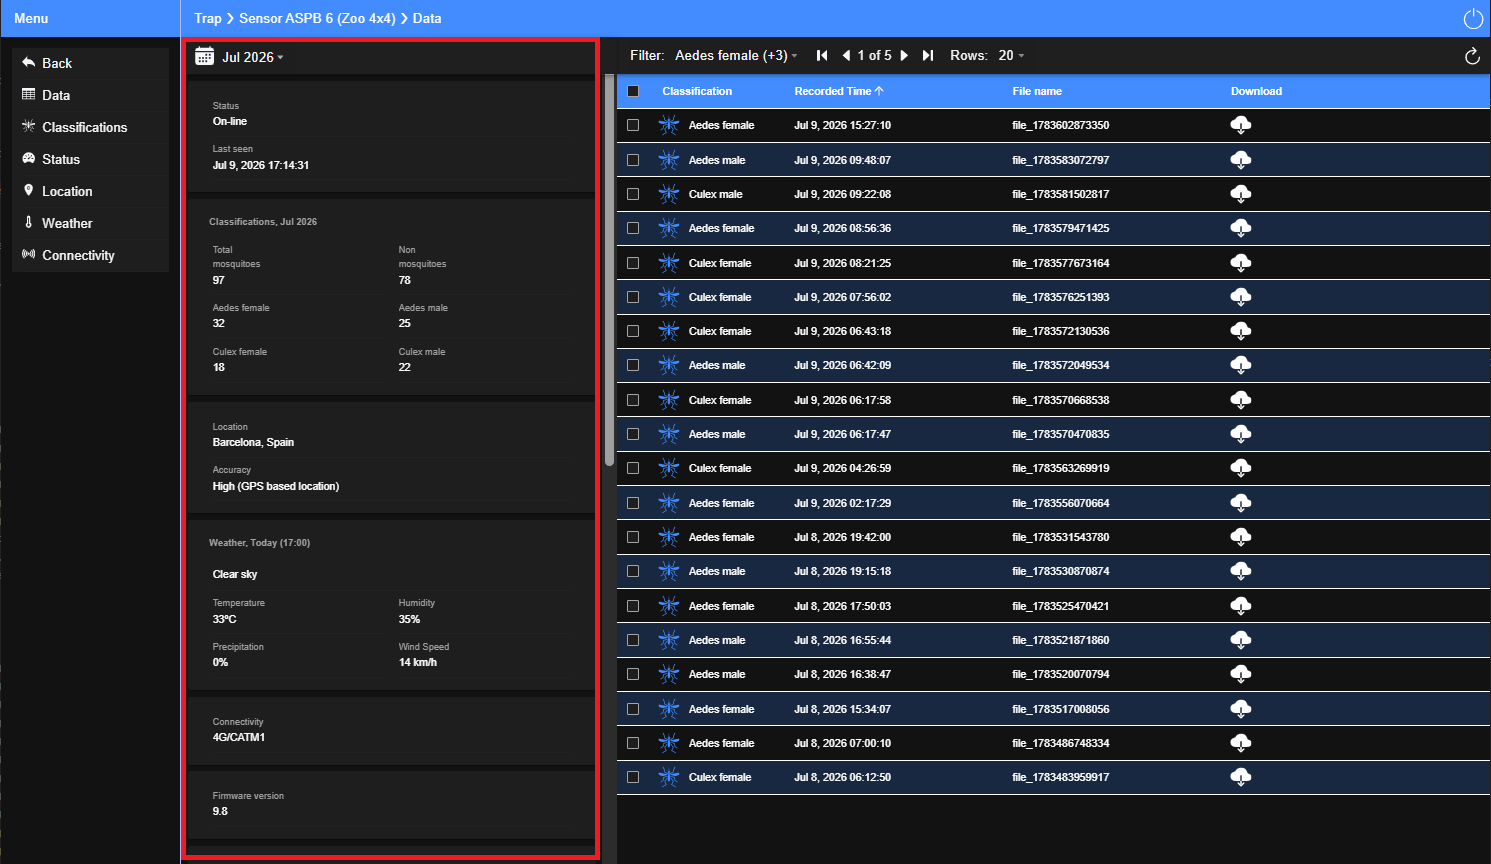Check row Jul 9, 2026 08:21:25

tap(633, 263)
